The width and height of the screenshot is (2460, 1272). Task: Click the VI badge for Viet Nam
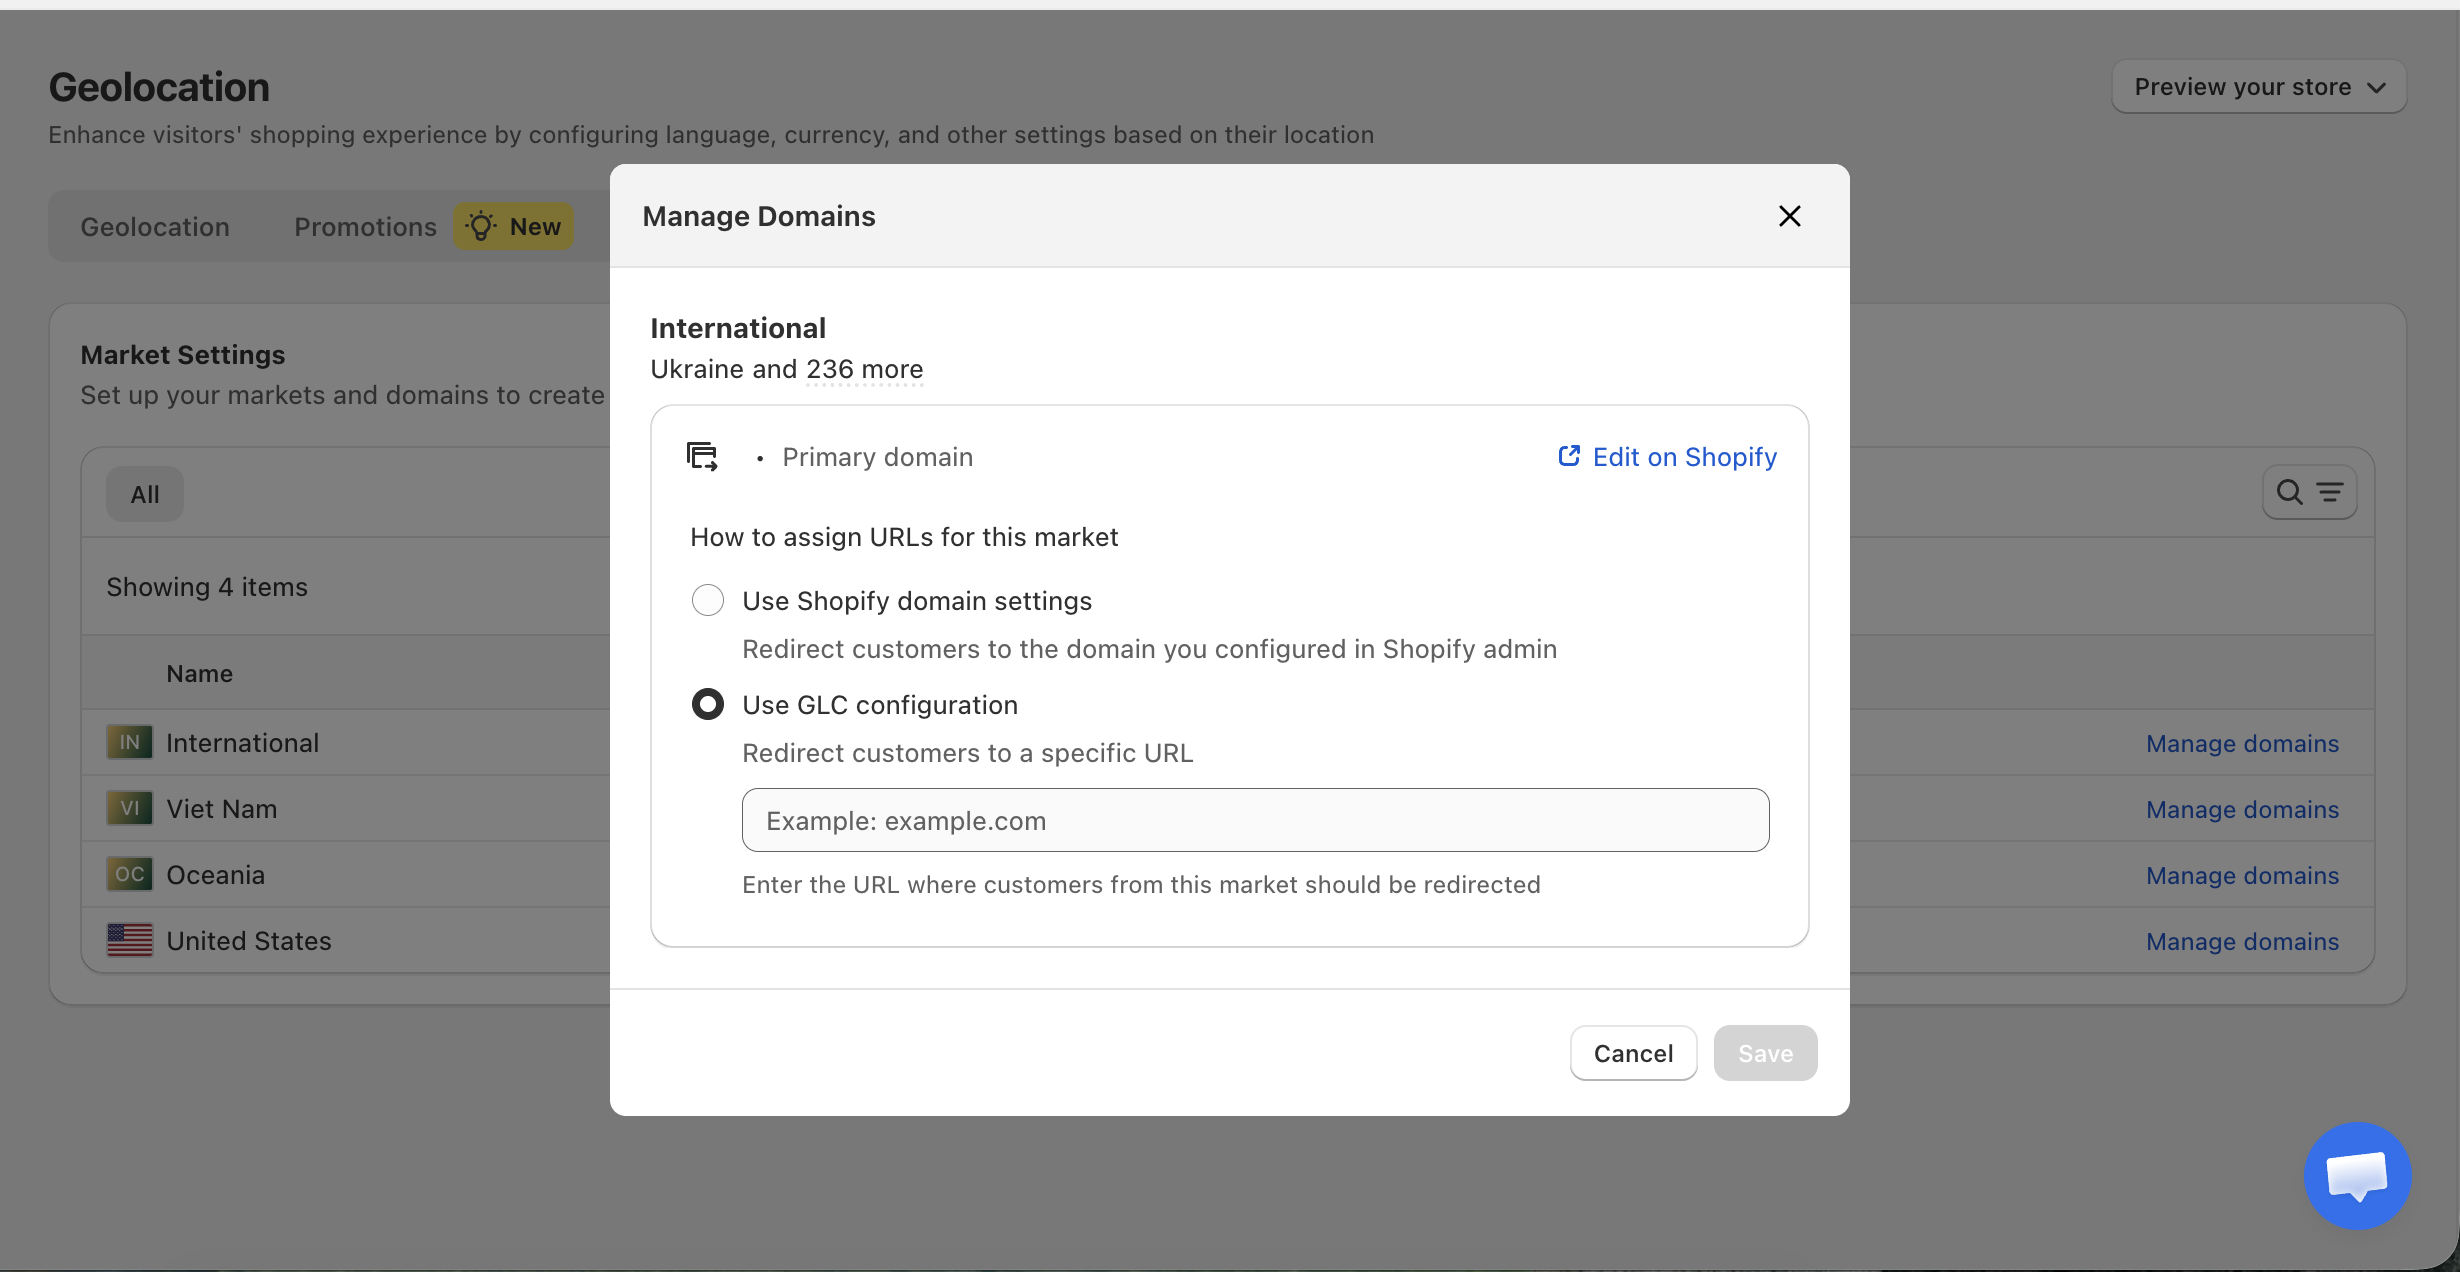(x=130, y=808)
